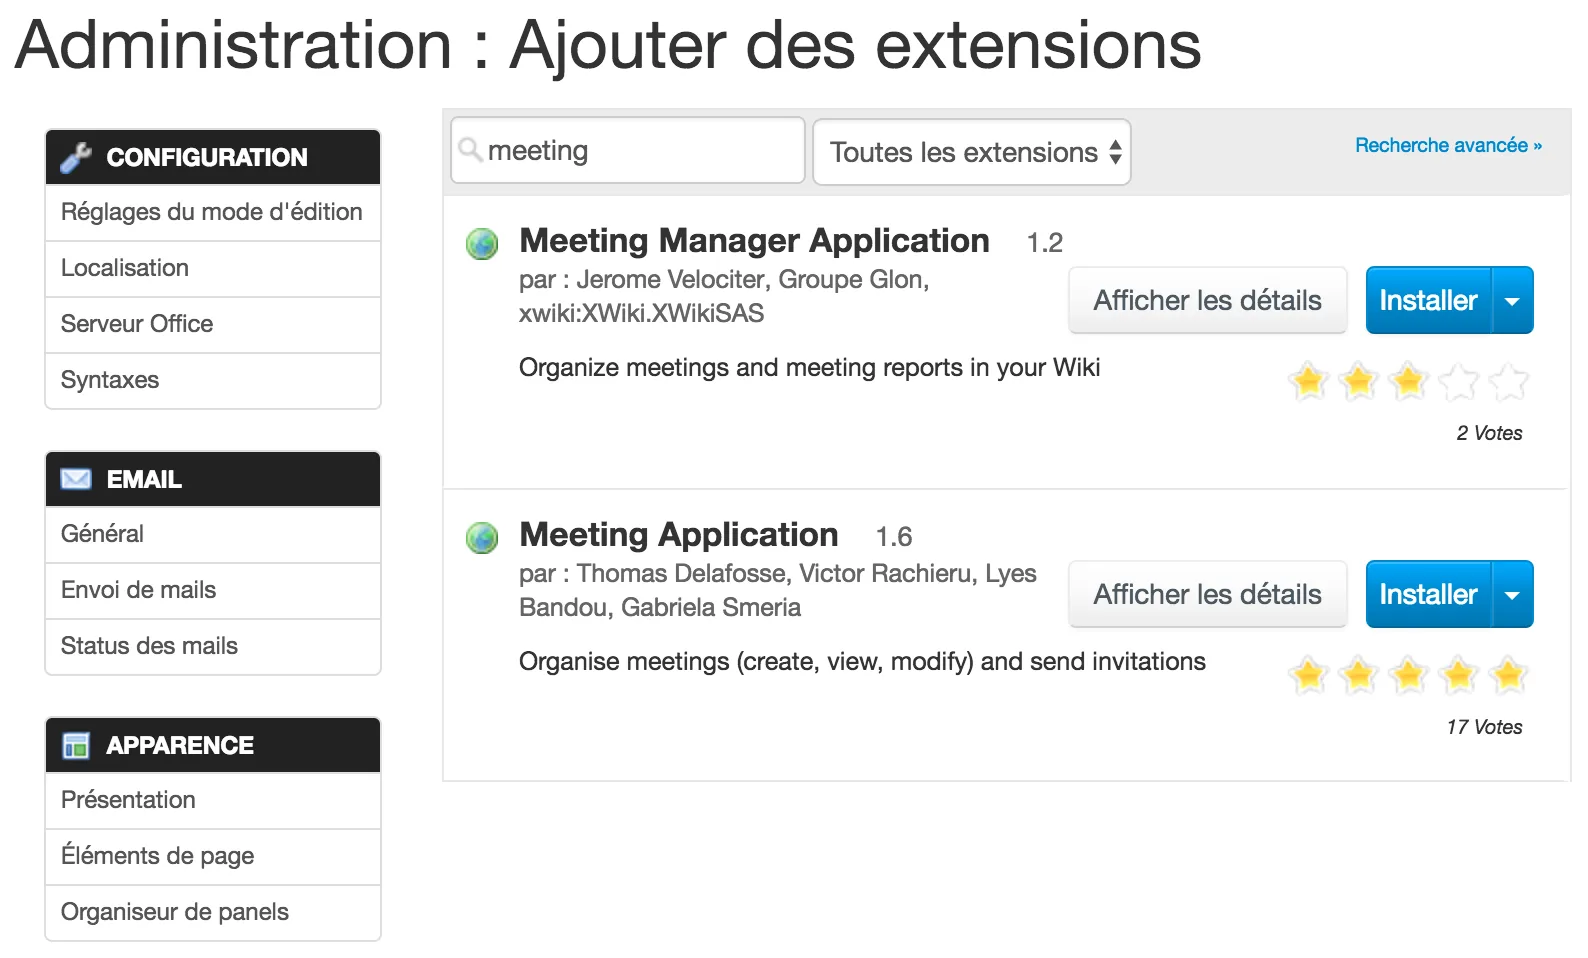This screenshot has height=958, width=1588.
Task: Expand Installer arrow for Meeting Manager Application
Action: tap(1512, 300)
